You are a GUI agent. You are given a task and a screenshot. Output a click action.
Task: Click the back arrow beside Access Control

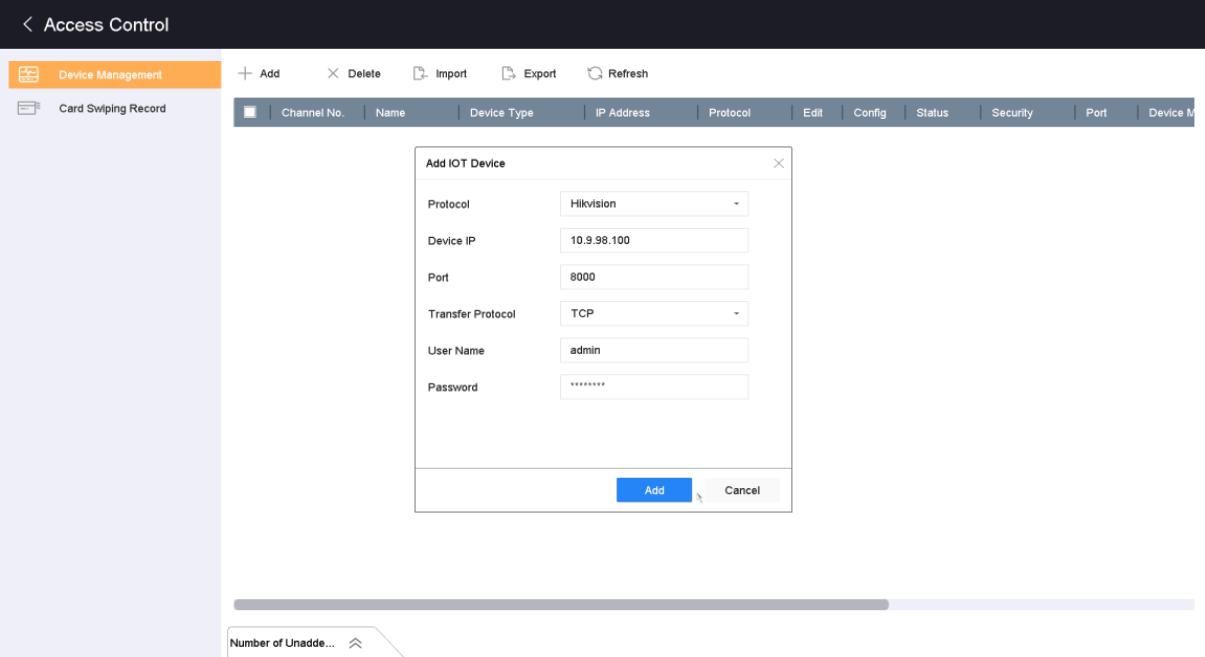[28, 24]
